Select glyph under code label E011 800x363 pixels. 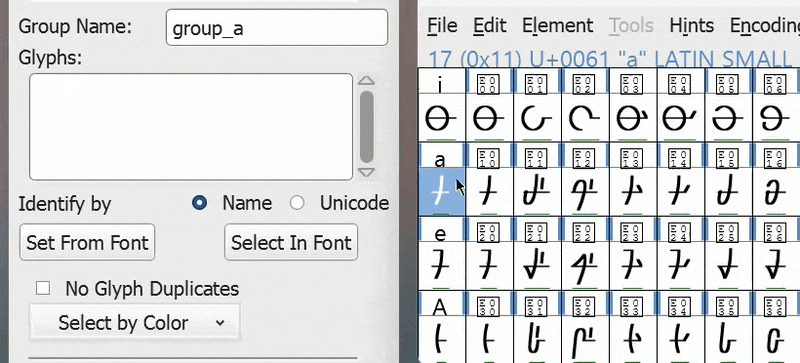pyautogui.click(x=537, y=192)
